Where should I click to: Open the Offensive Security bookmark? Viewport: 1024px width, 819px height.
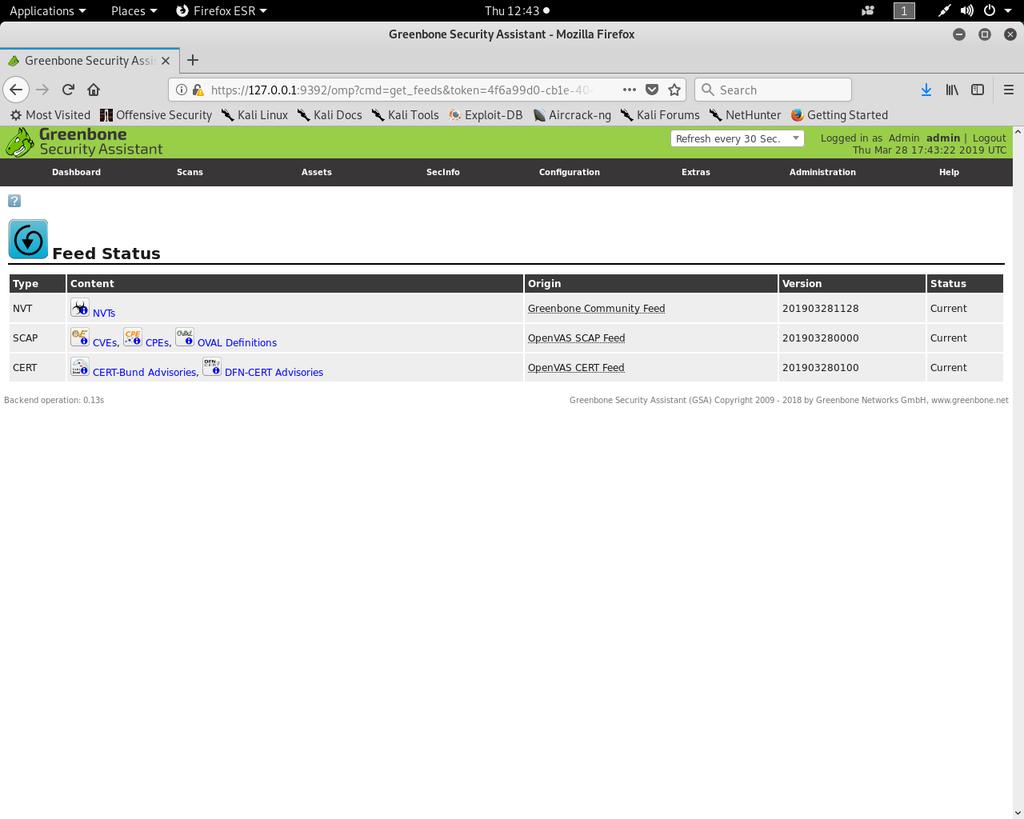pos(156,115)
